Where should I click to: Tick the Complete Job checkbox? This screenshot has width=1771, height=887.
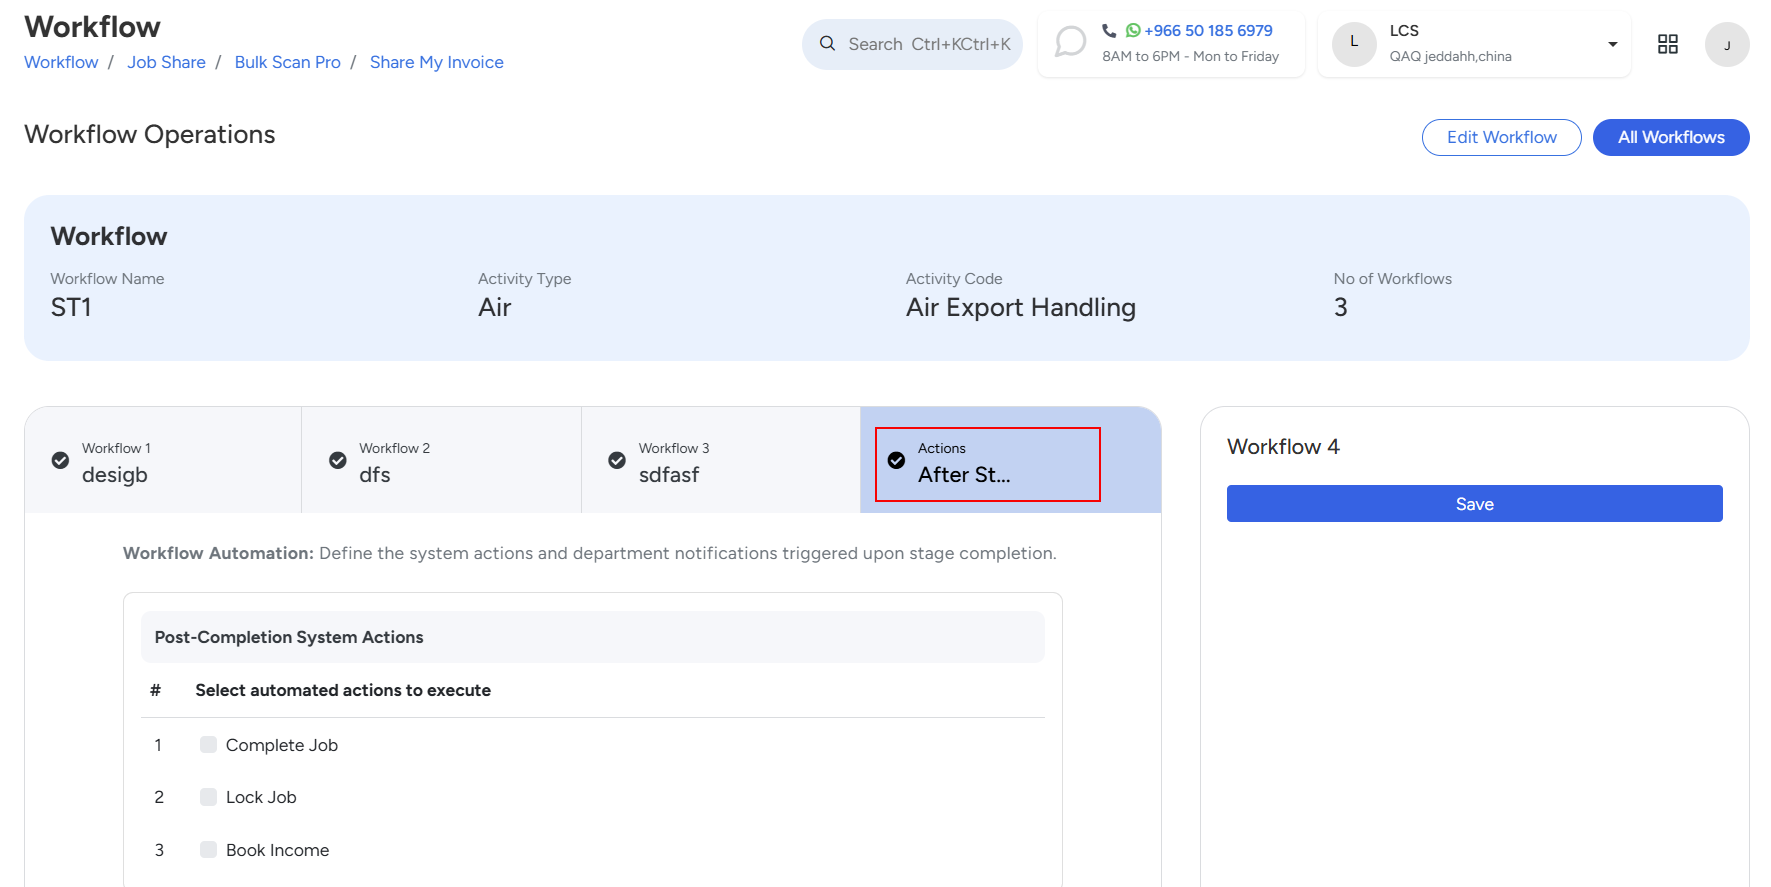point(208,744)
